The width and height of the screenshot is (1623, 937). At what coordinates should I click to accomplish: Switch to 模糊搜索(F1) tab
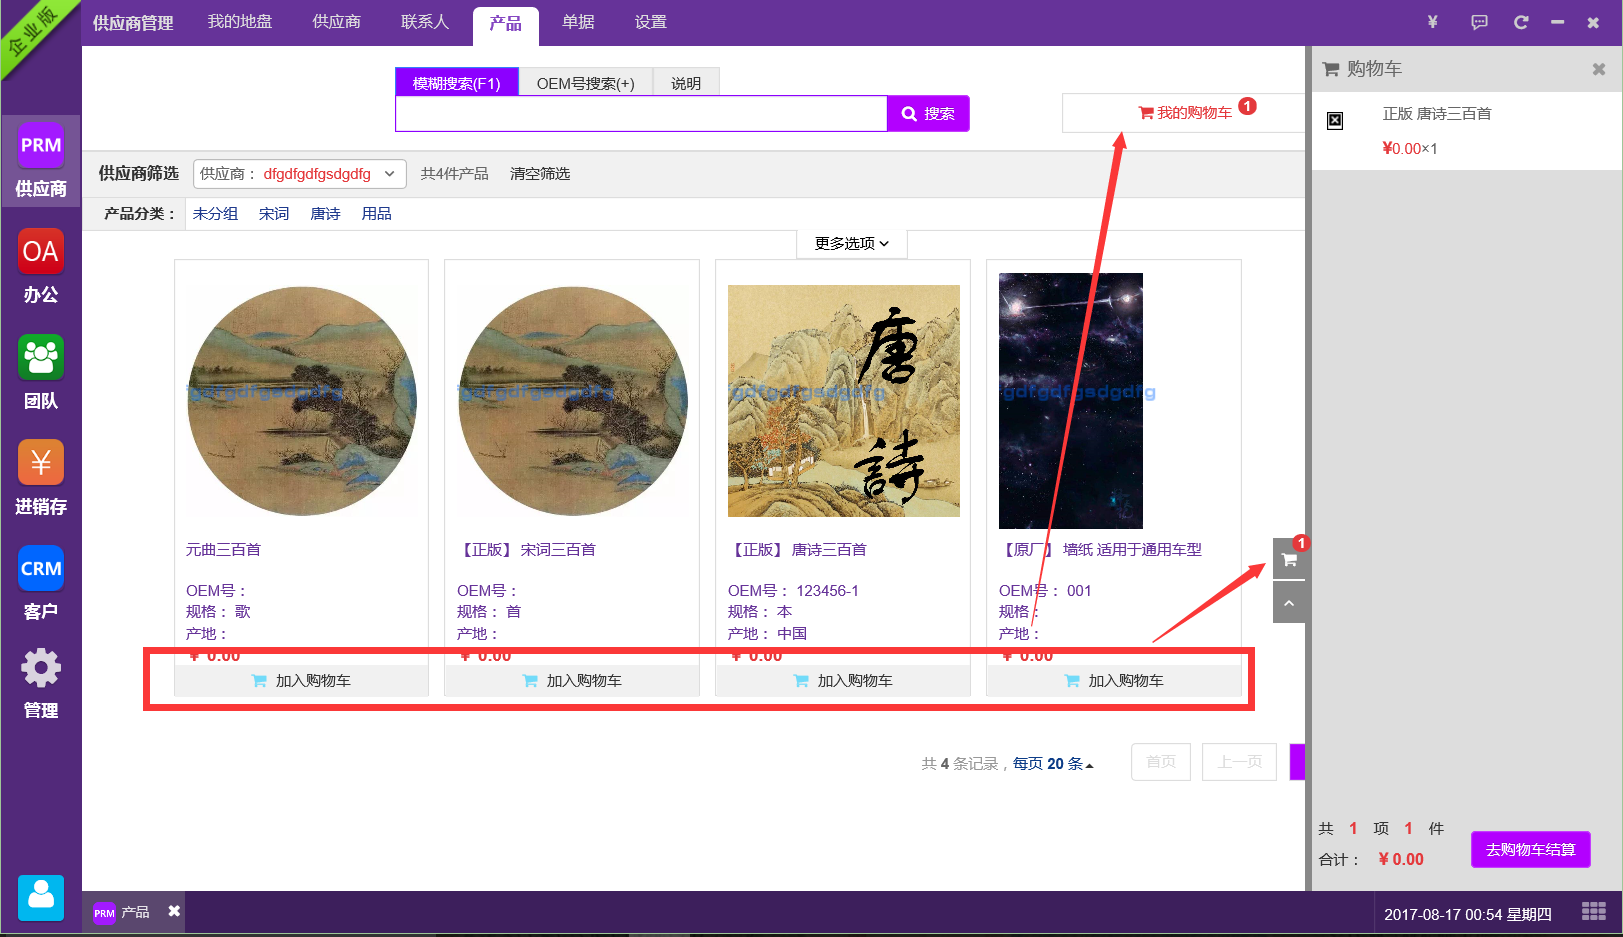click(x=457, y=83)
